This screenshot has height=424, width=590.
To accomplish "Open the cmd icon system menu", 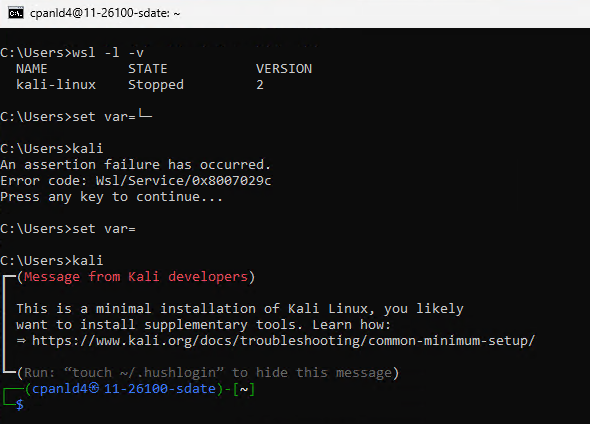I will 16,13.
